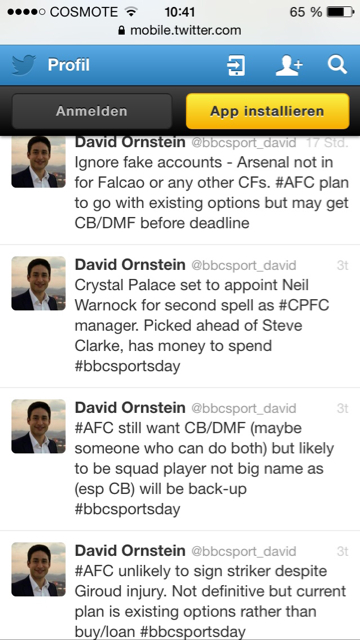This screenshot has width=360, height=640.
Task: Open the #CPFC hashtag link
Action: pos(304,305)
